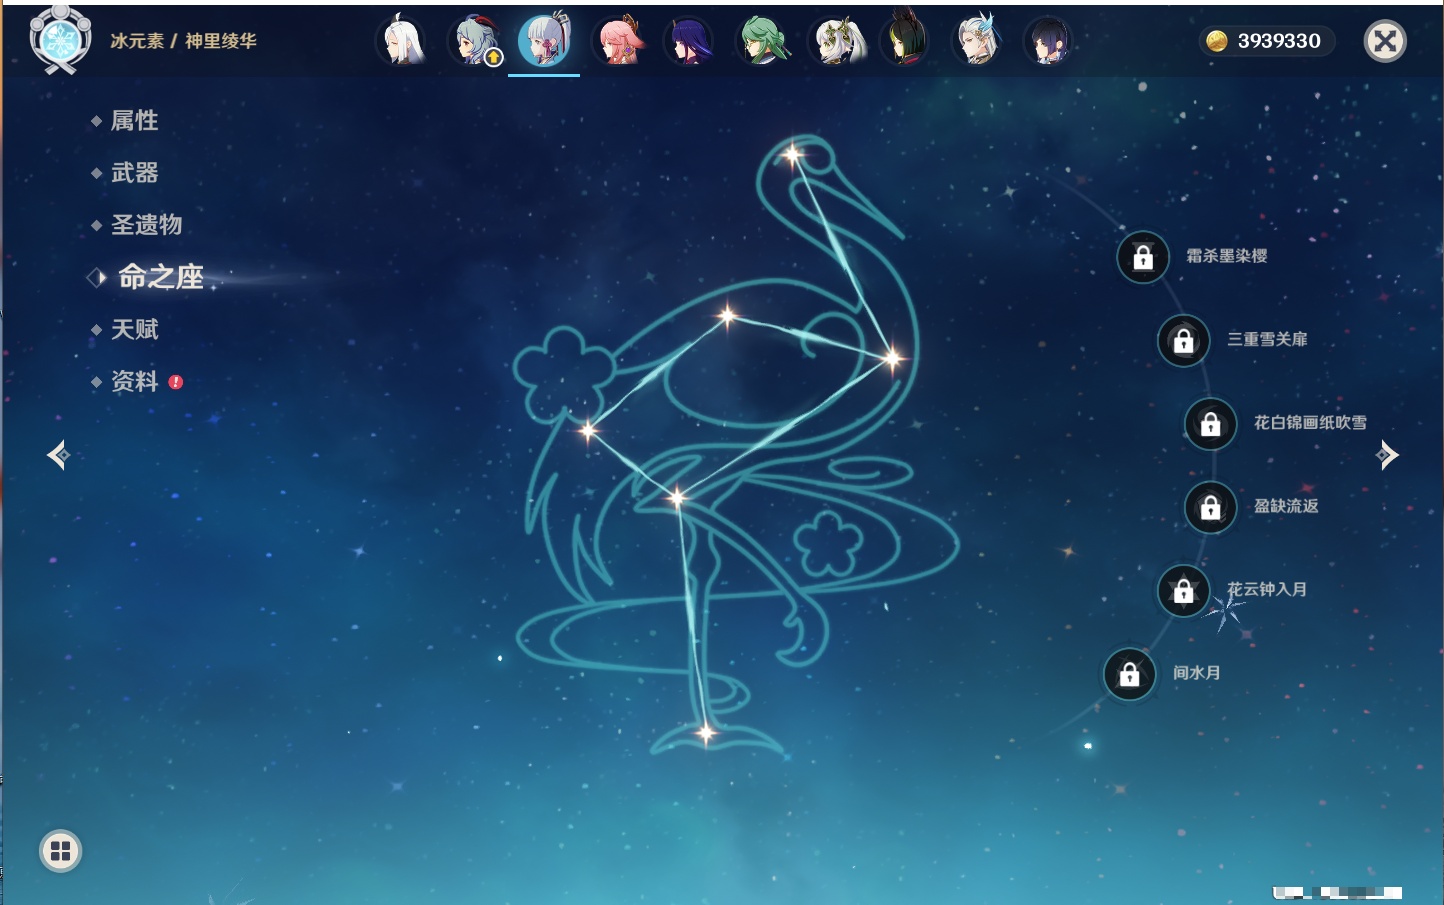Click the 花白锦画纸吹雪 constellation label
The height and width of the screenshot is (905, 1444).
(x=1310, y=422)
